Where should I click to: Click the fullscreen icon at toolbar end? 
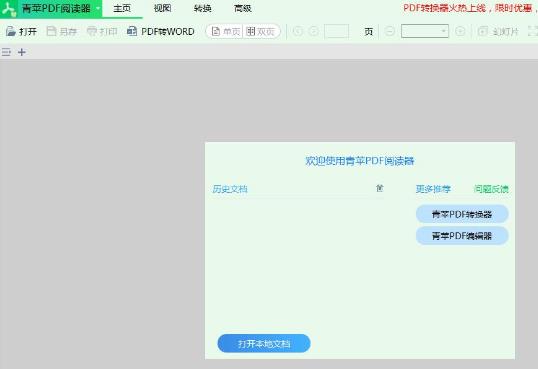[533, 32]
